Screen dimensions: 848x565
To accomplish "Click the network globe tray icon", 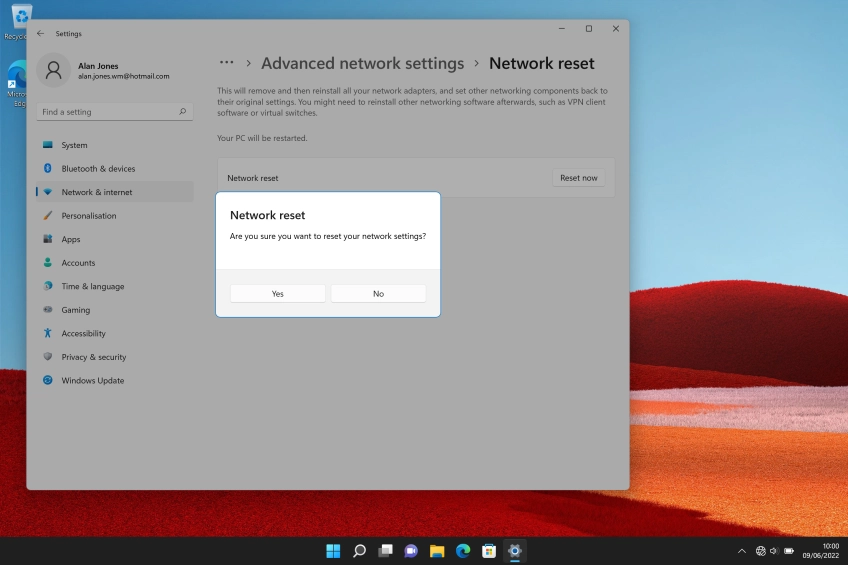I will coord(760,551).
